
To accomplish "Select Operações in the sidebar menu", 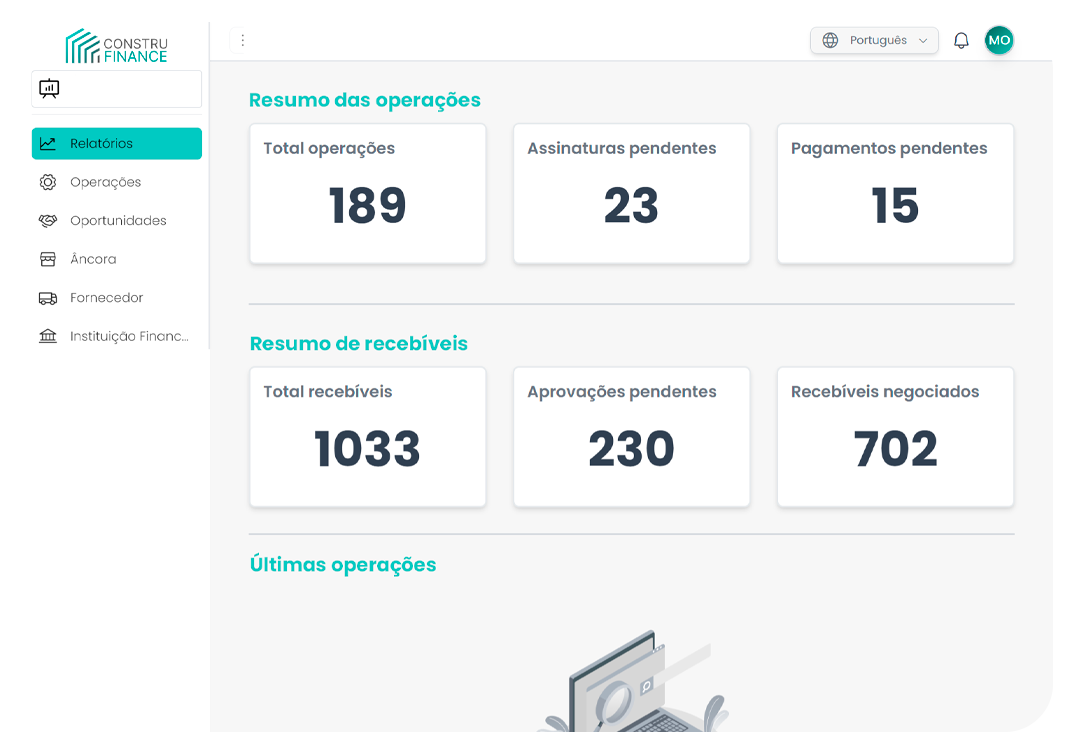I will click(106, 182).
